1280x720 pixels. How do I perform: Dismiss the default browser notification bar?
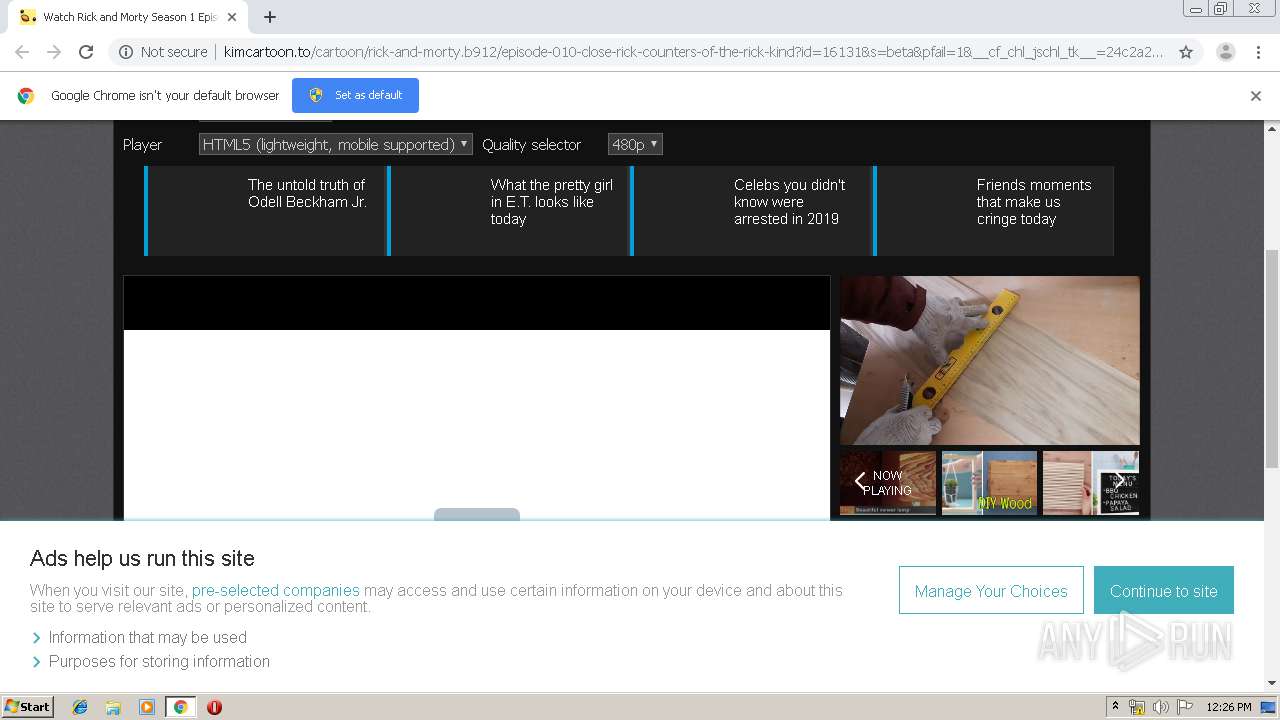1256,96
